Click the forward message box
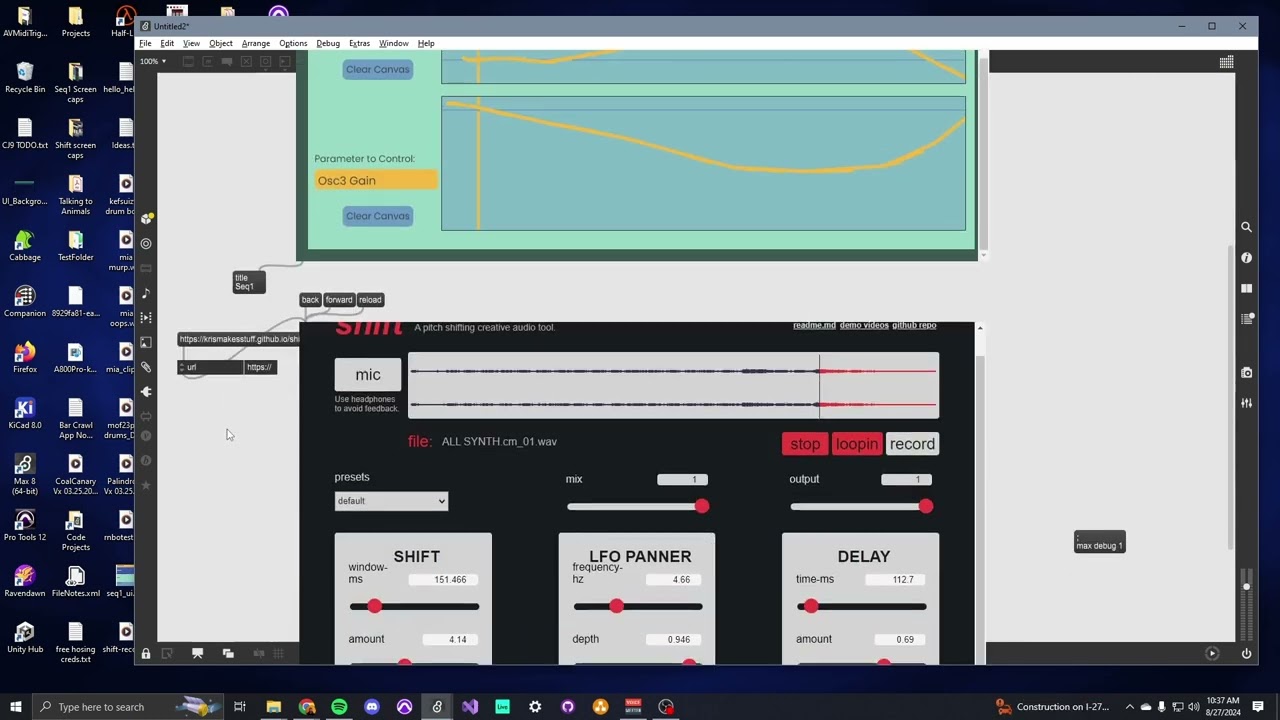 pos(339,300)
